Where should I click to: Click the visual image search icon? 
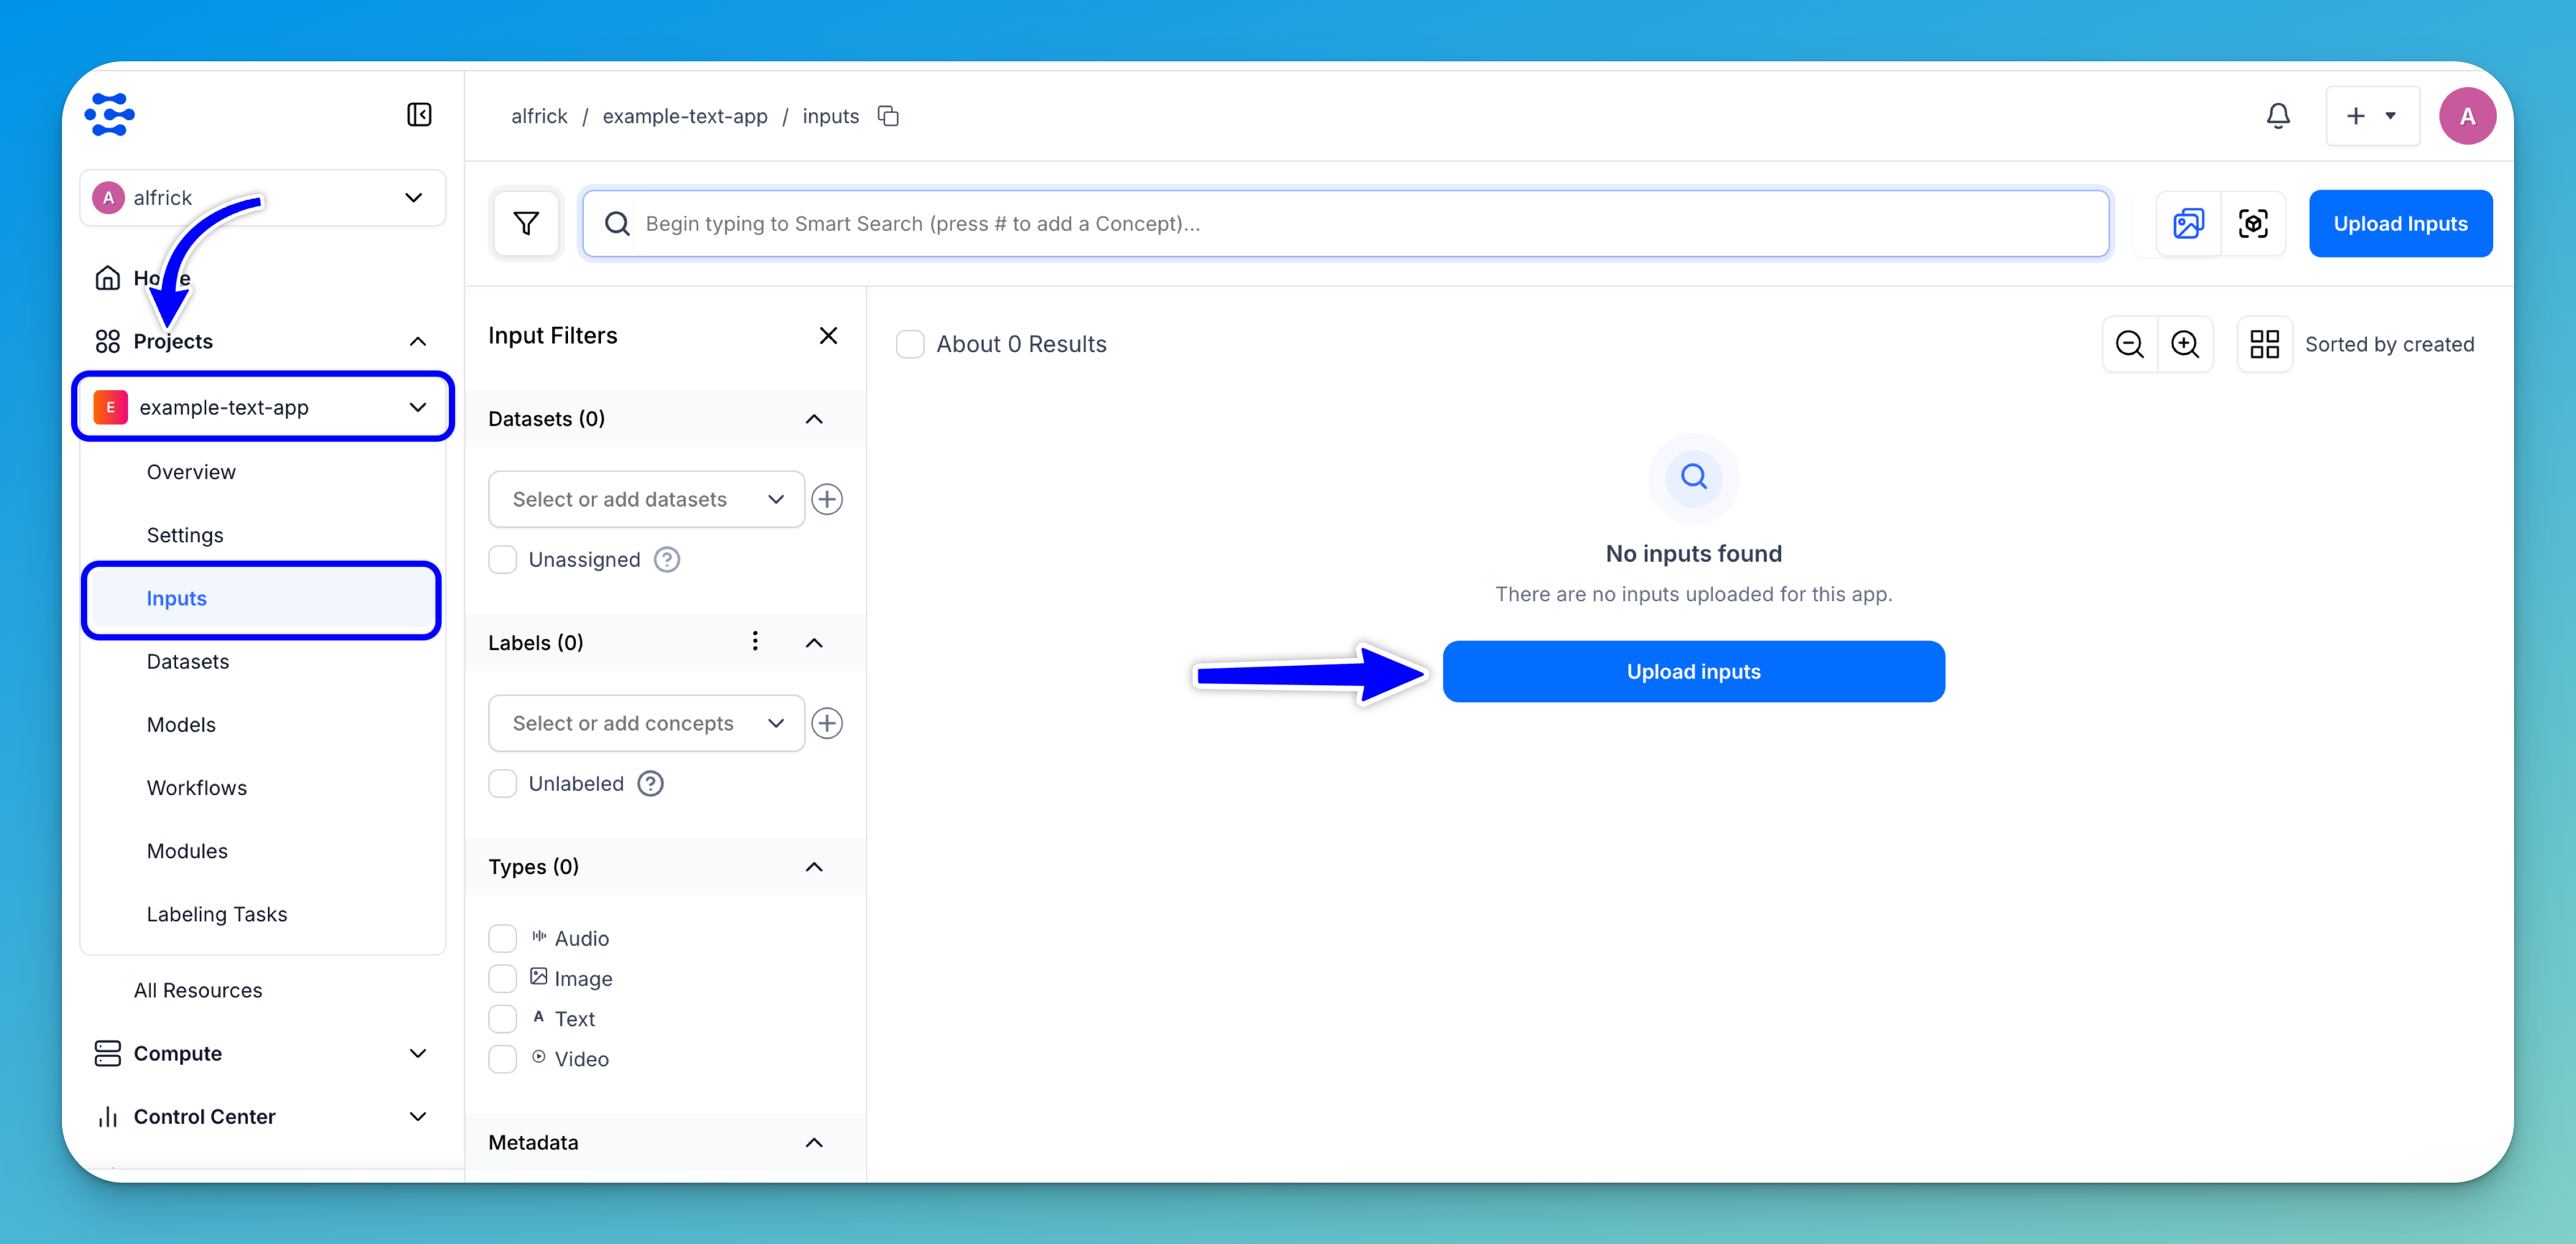coord(2188,223)
